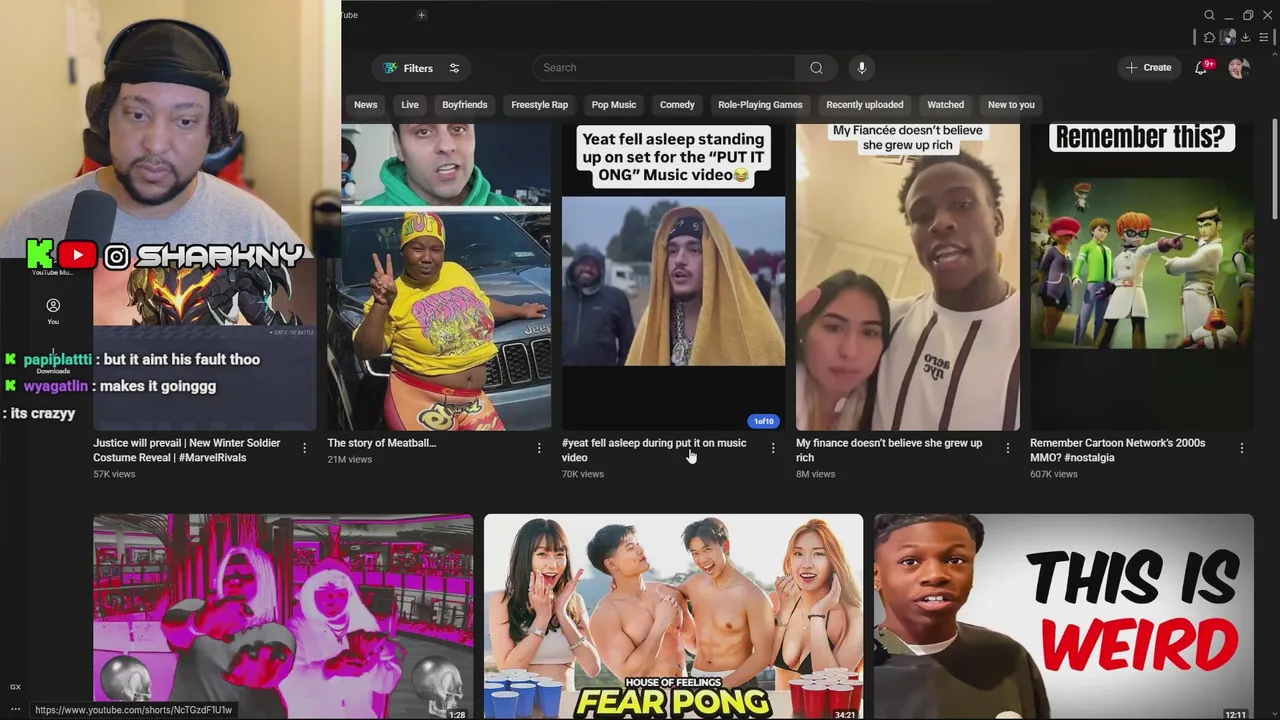Viewport: 1280px width, 720px height.
Task: Click the search magnifier button beside the search box
Action: (x=816, y=68)
